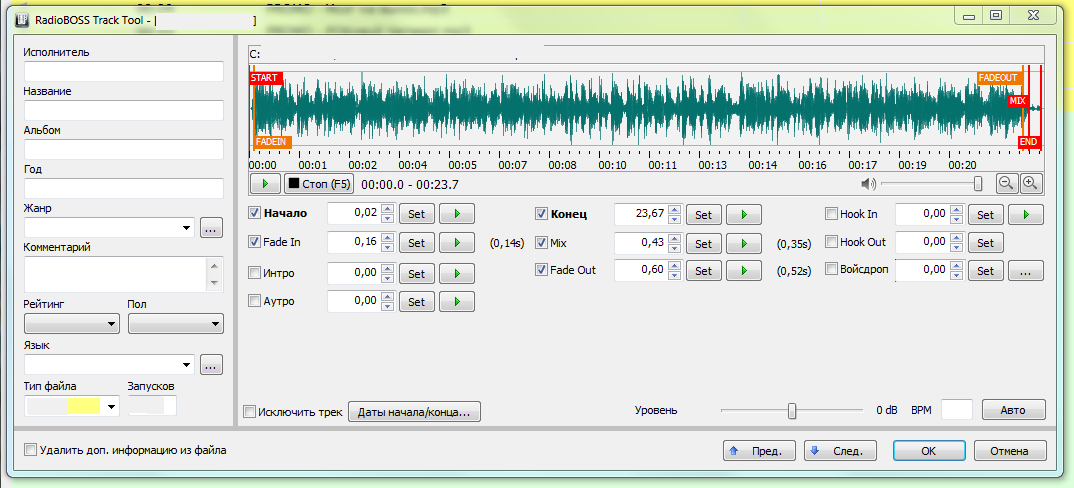Toggle the Fade Out checkbox

click(541, 270)
